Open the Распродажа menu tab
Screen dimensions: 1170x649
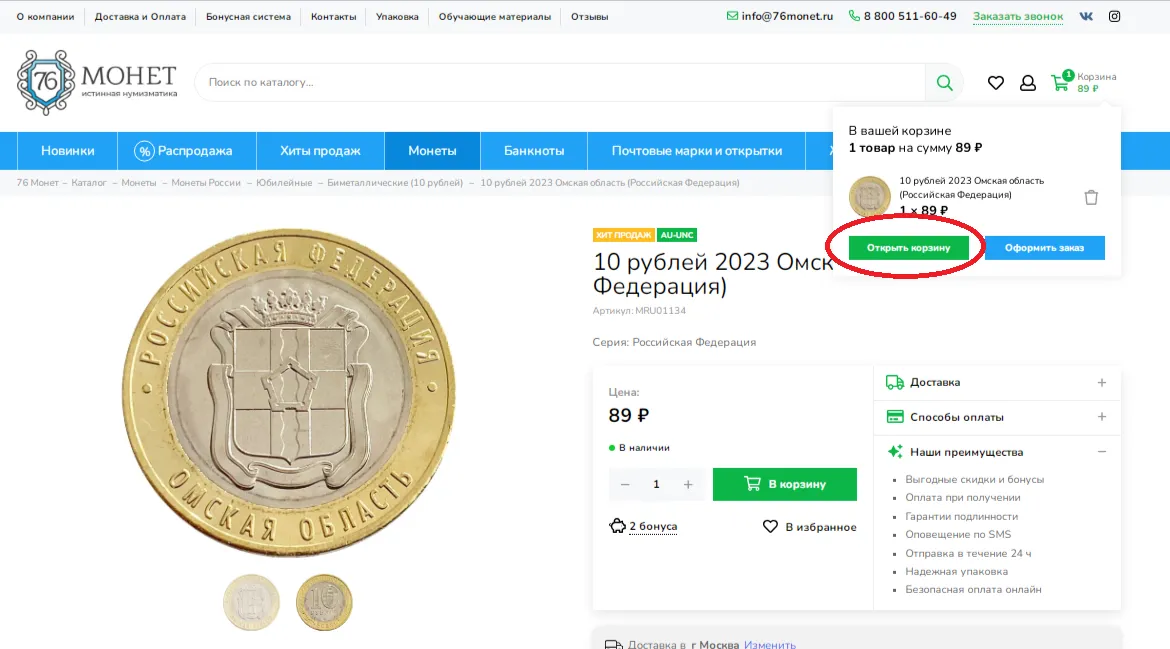pyautogui.click(x=184, y=151)
